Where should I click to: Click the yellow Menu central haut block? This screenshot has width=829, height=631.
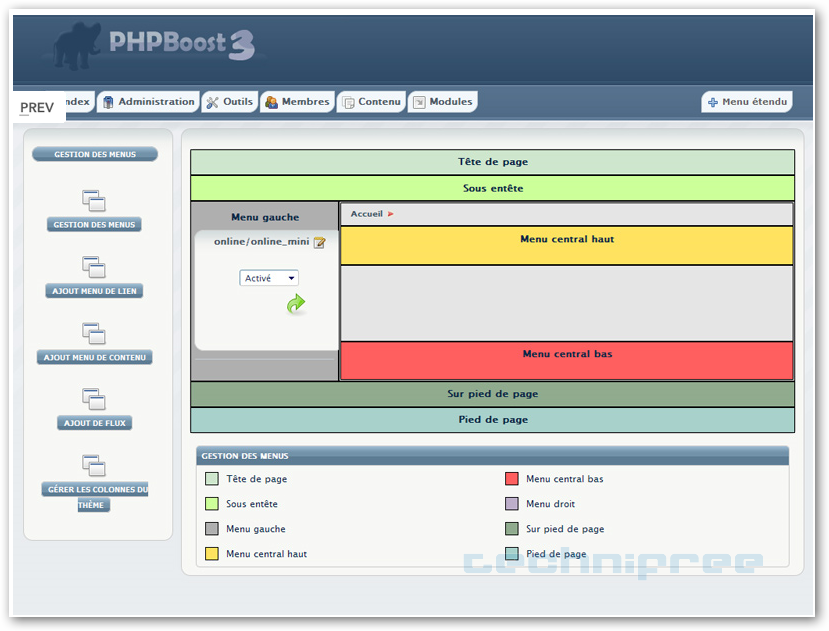567,245
